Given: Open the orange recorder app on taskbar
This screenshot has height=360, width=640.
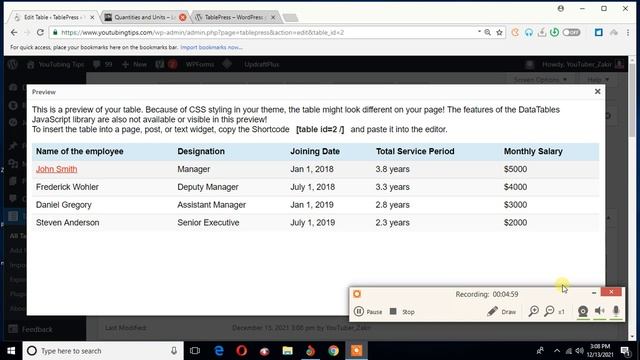Looking at the screenshot, I should coord(356,351).
